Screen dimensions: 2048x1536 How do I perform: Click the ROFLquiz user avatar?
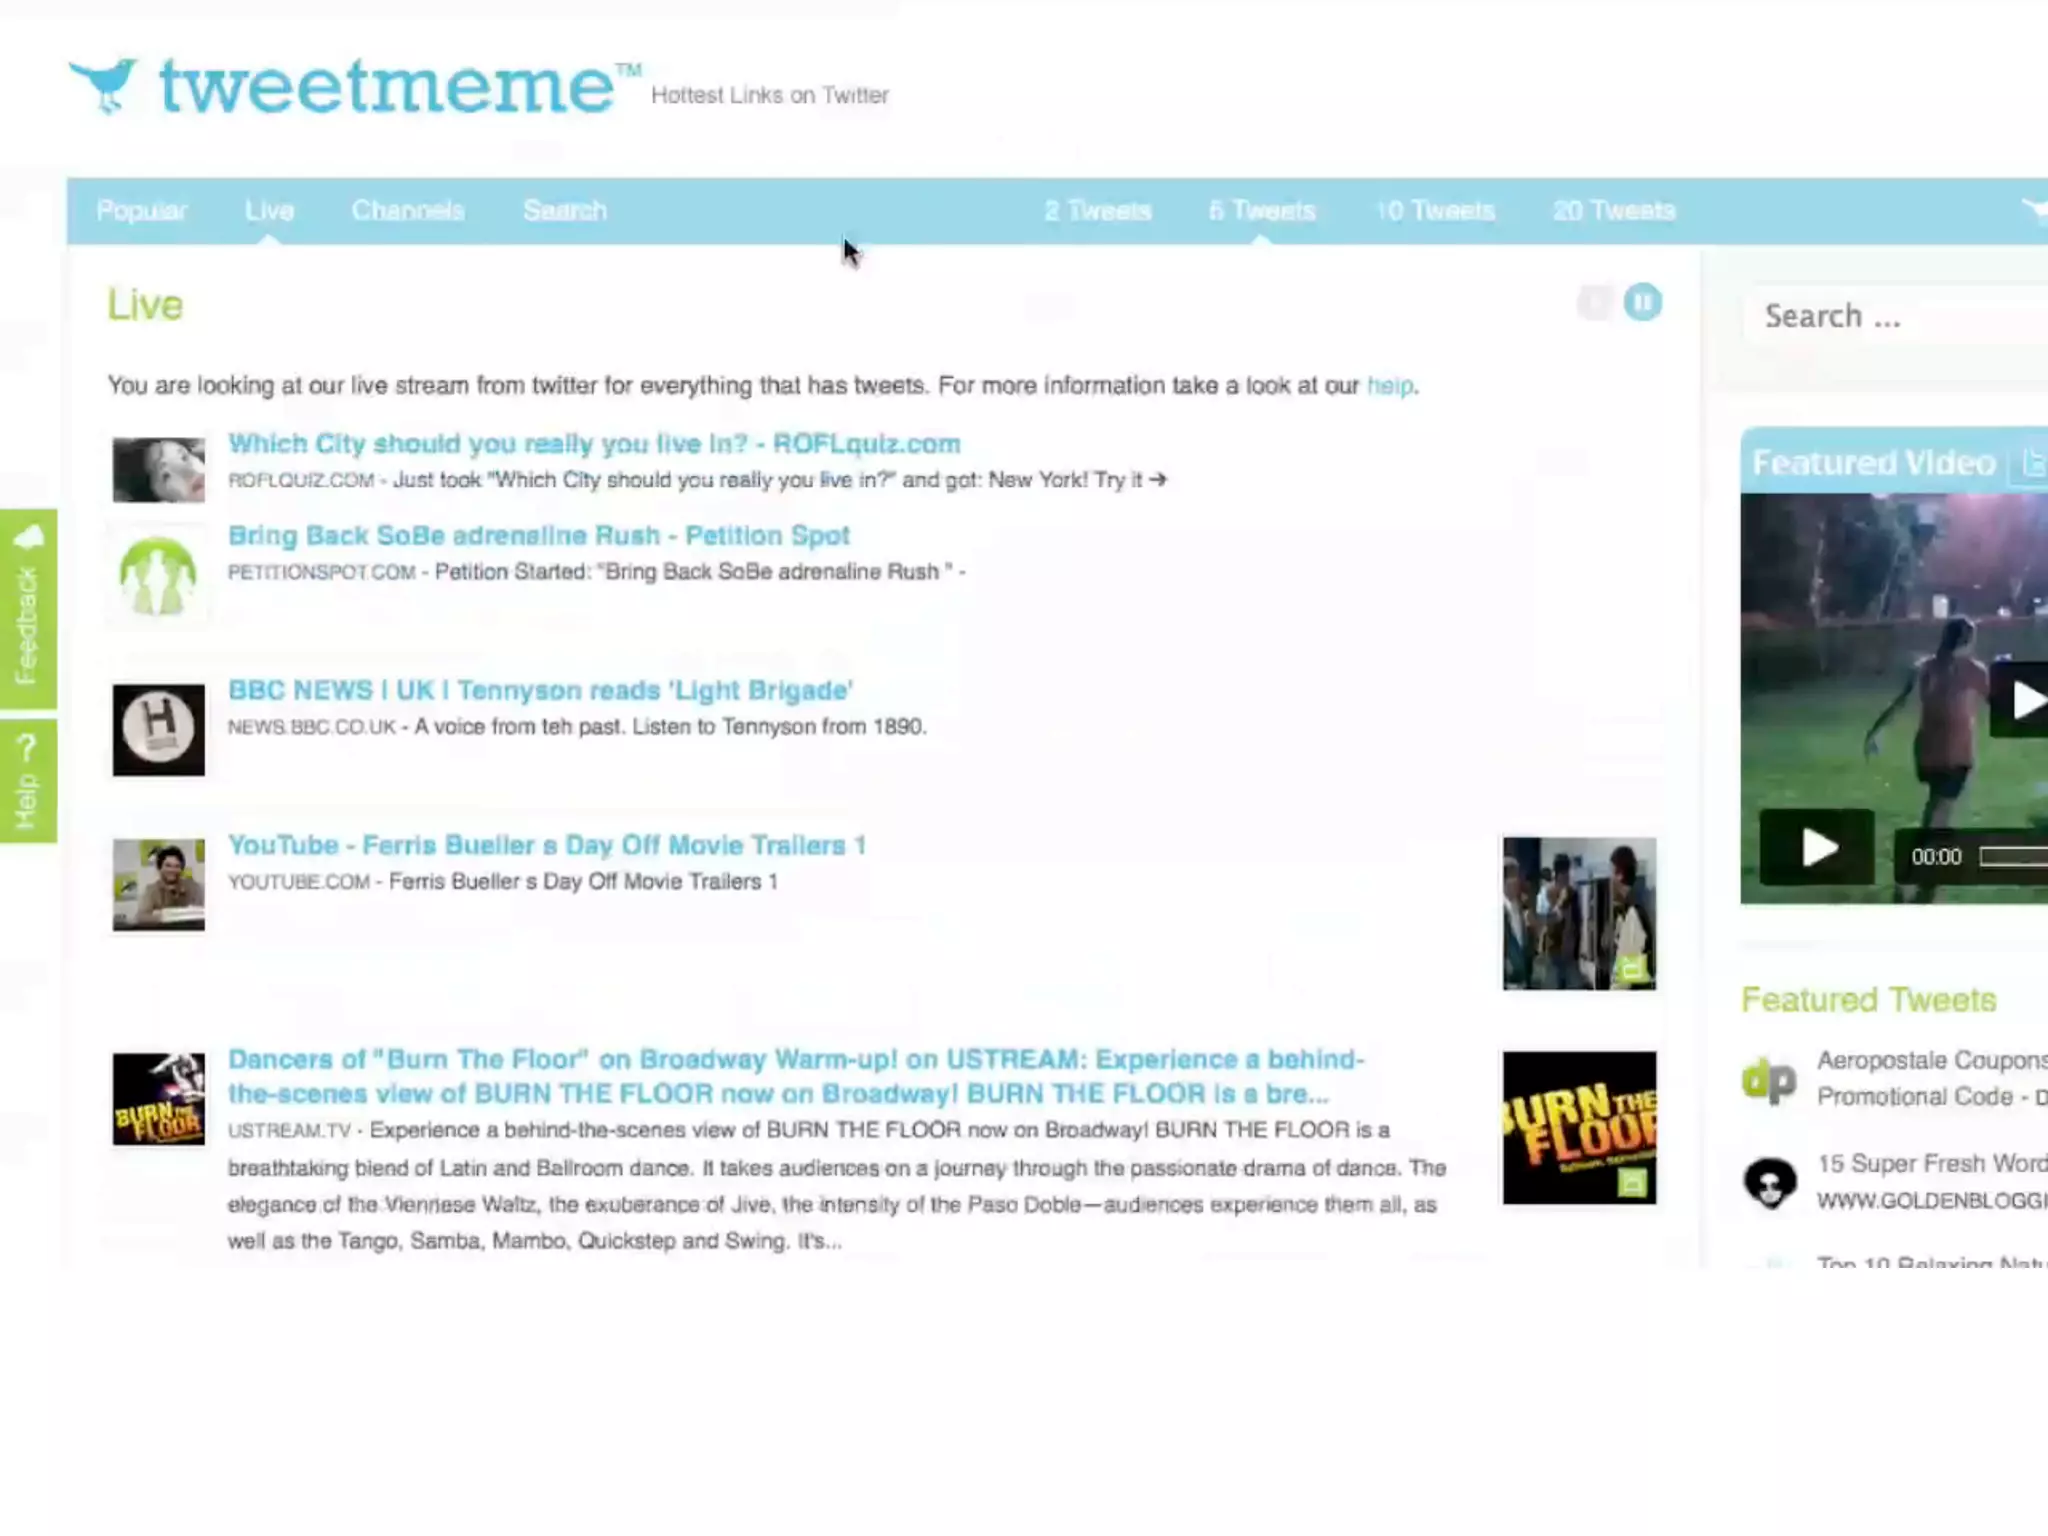(x=158, y=469)
